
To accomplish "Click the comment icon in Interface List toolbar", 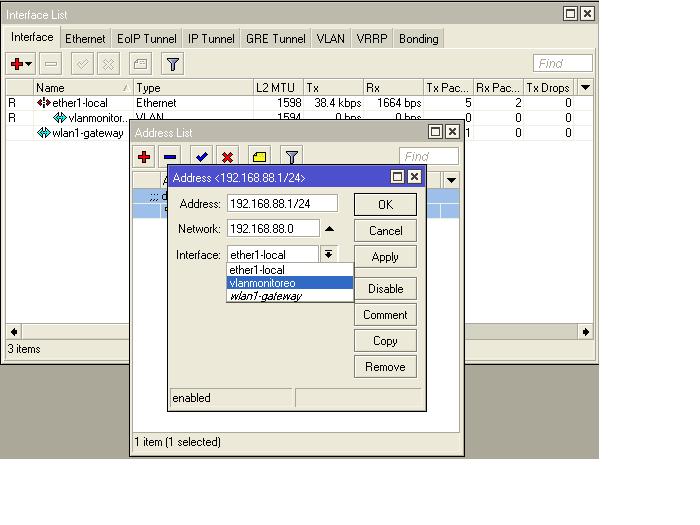I will tap(141, 64).
